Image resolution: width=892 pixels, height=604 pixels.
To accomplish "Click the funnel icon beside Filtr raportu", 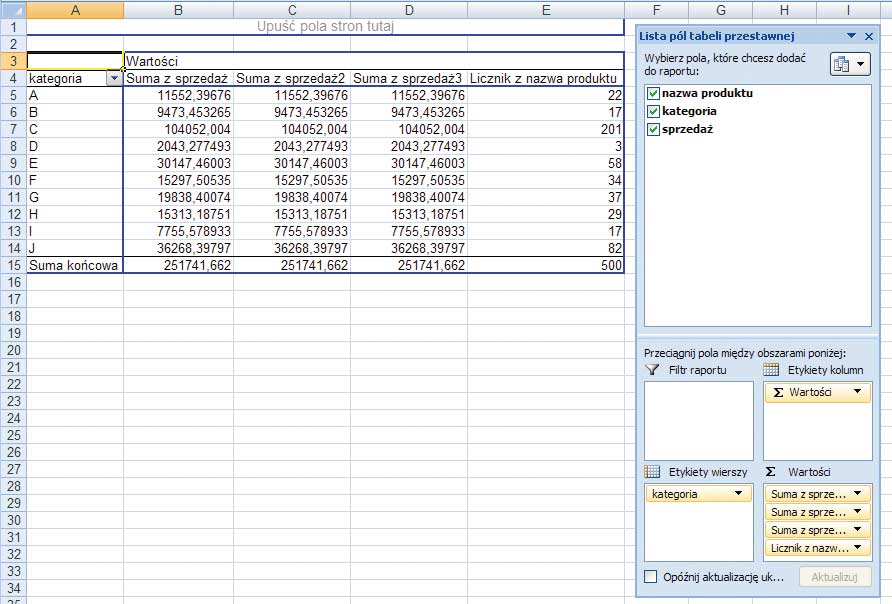I will pos(653,370).
